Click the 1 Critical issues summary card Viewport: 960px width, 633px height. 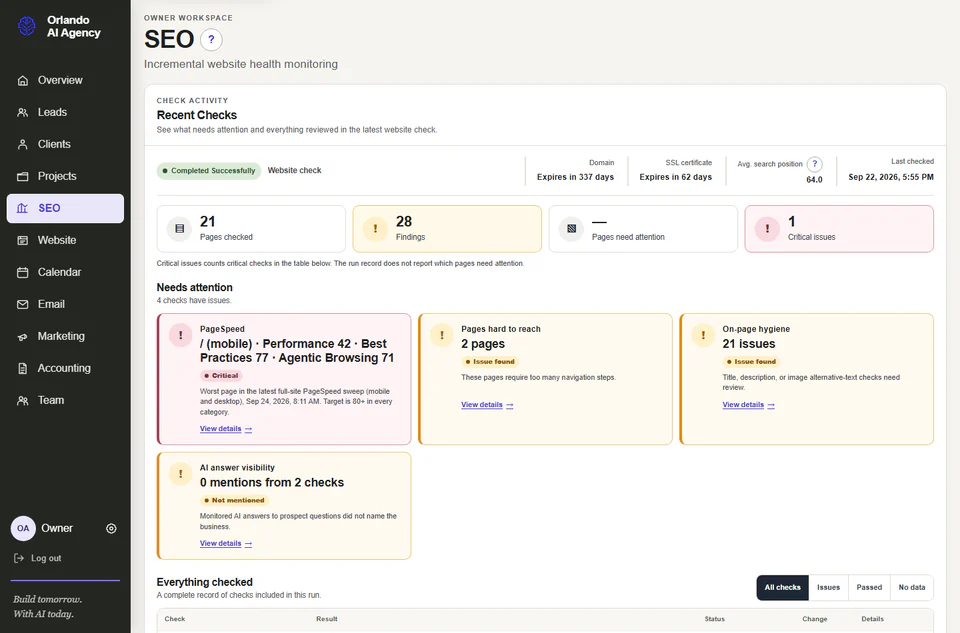click(x=839, y=229)
